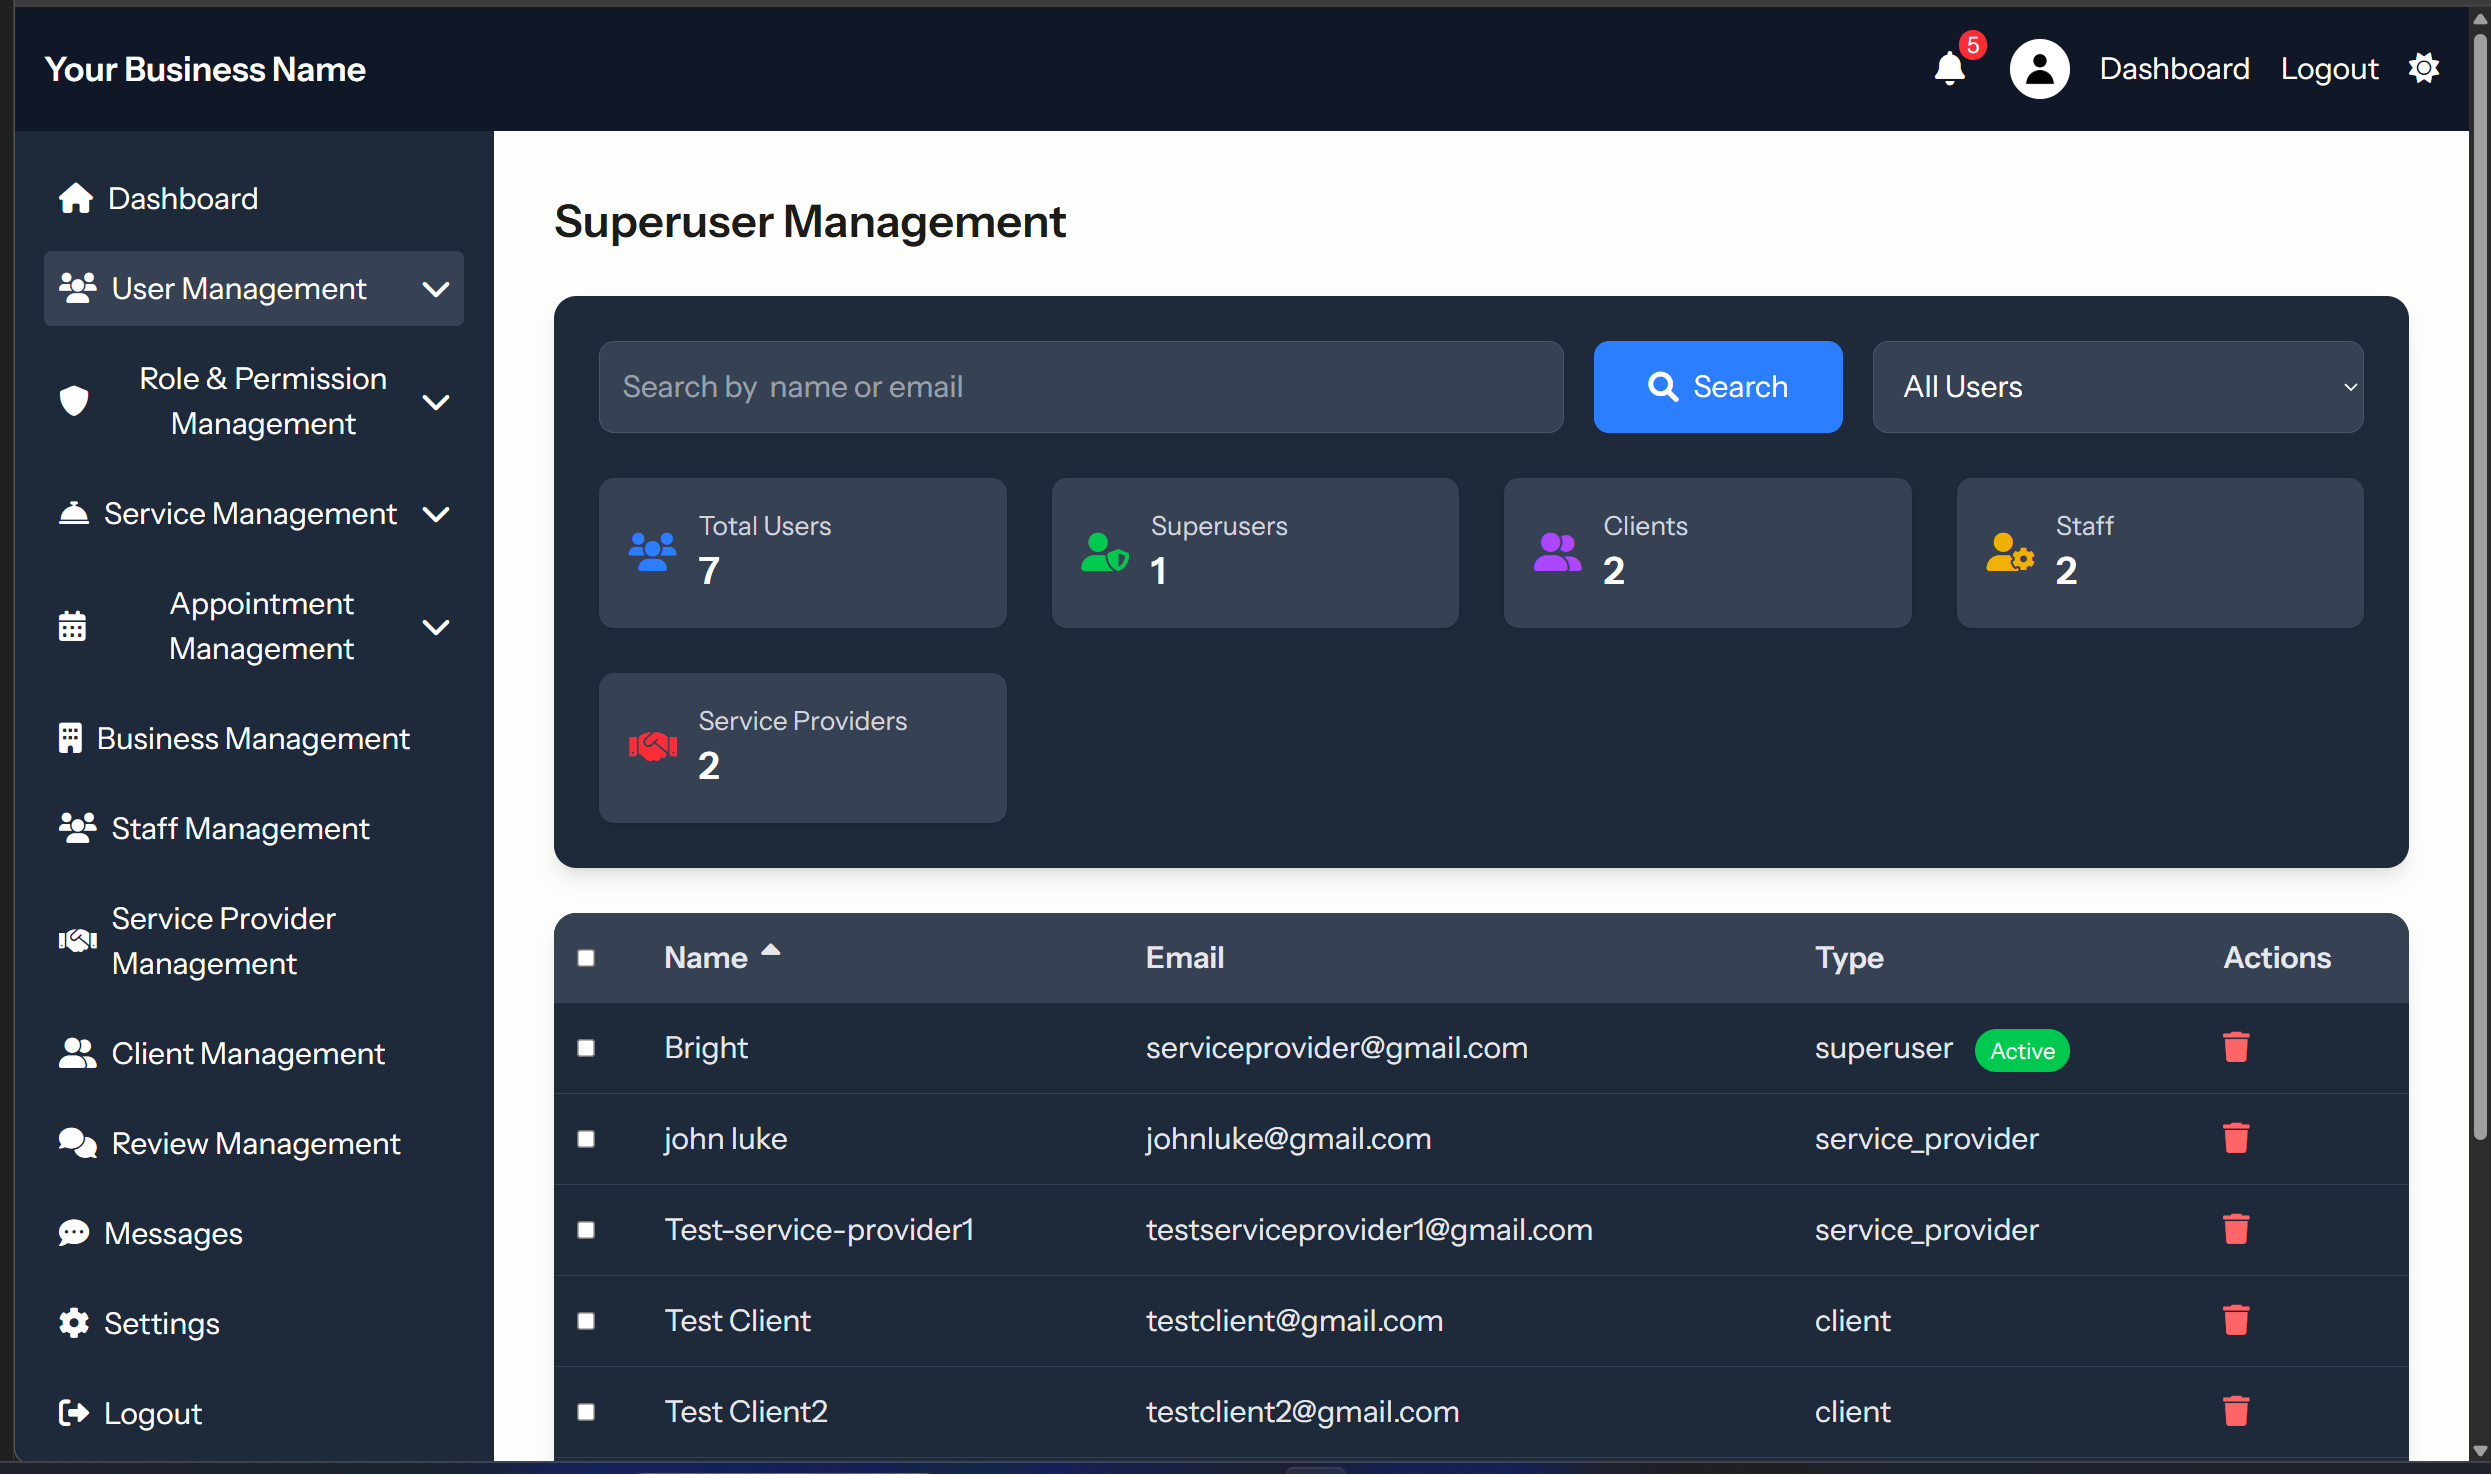Click the purple Clients icon
Viewport: 2491px width, 1474px height.
point(1557,552)
